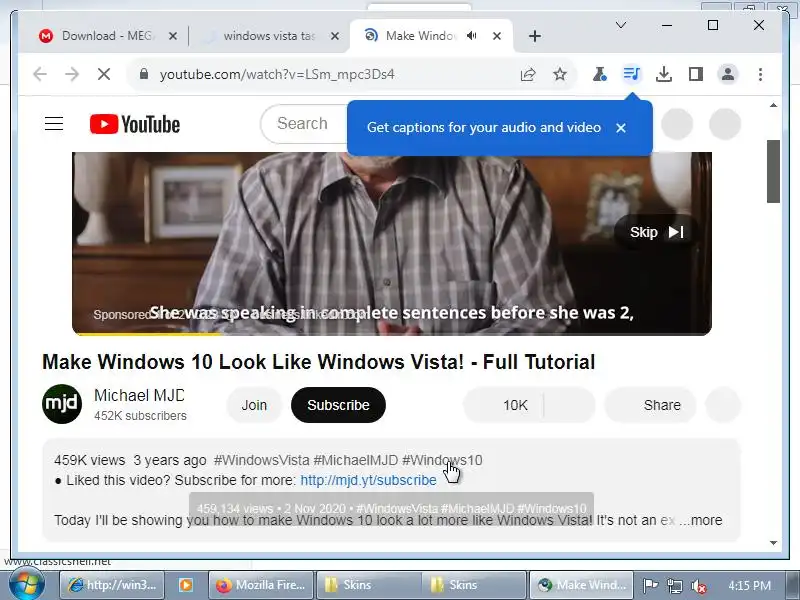800x600 pixels.
Task: Open Chrome downloads icon
Action: [663, 74]
